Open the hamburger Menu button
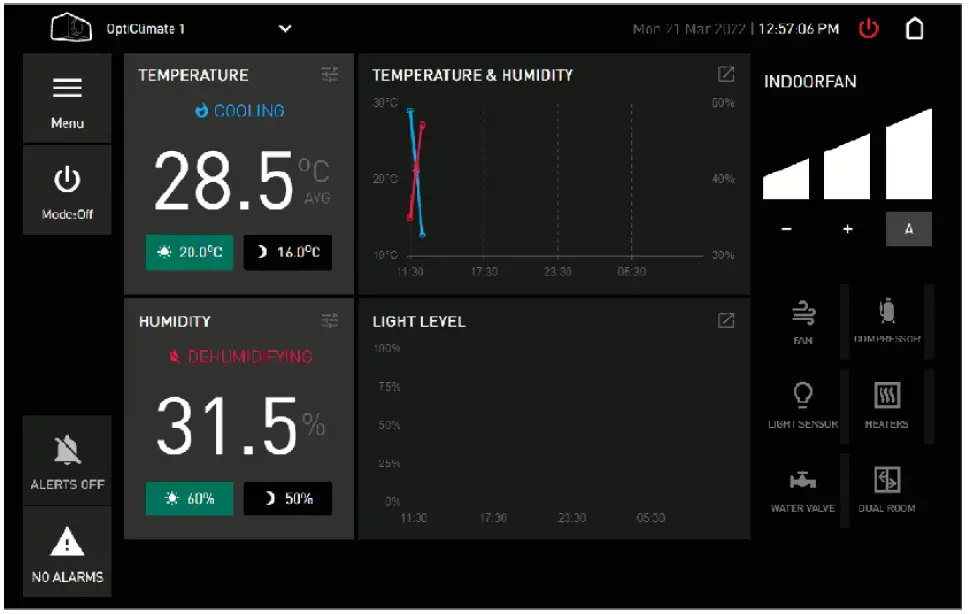Image resolution: width=969 pixels, height=614 pixels. tap(67, 99)
